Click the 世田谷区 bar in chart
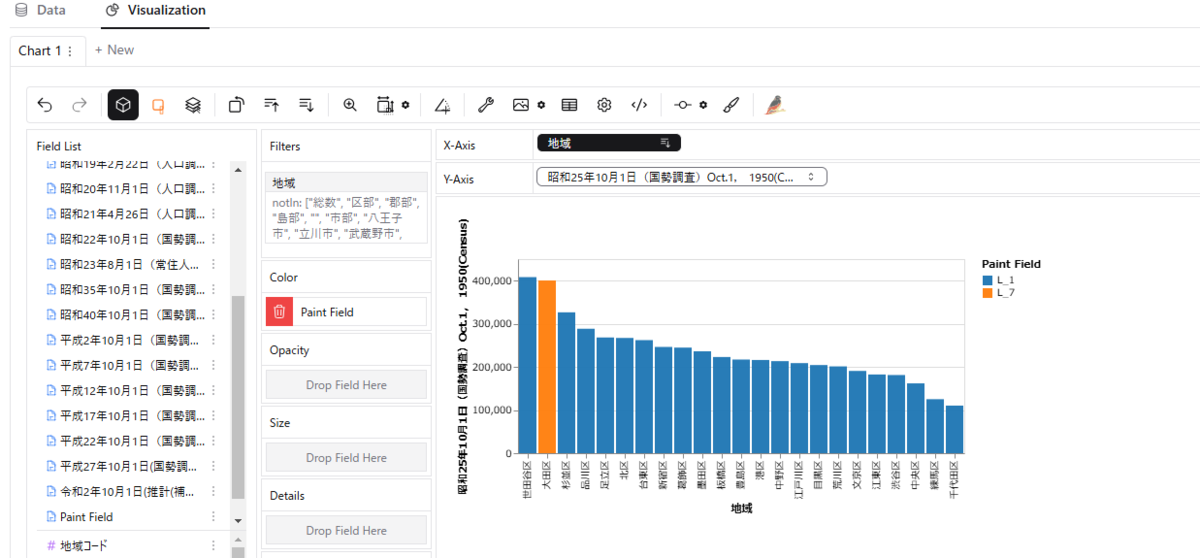 (x=527, y=365)
